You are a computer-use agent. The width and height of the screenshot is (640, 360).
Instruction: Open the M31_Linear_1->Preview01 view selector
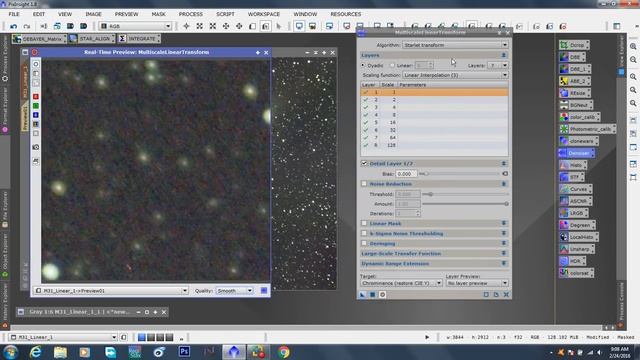coord(111,291)
